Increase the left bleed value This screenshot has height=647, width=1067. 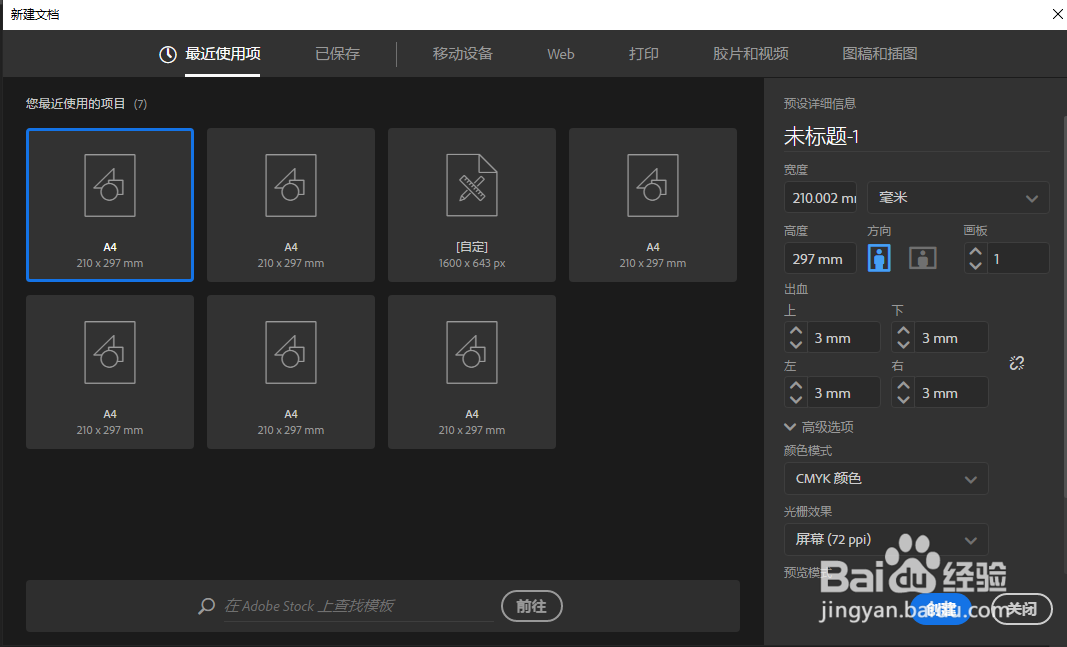point(795,386)
